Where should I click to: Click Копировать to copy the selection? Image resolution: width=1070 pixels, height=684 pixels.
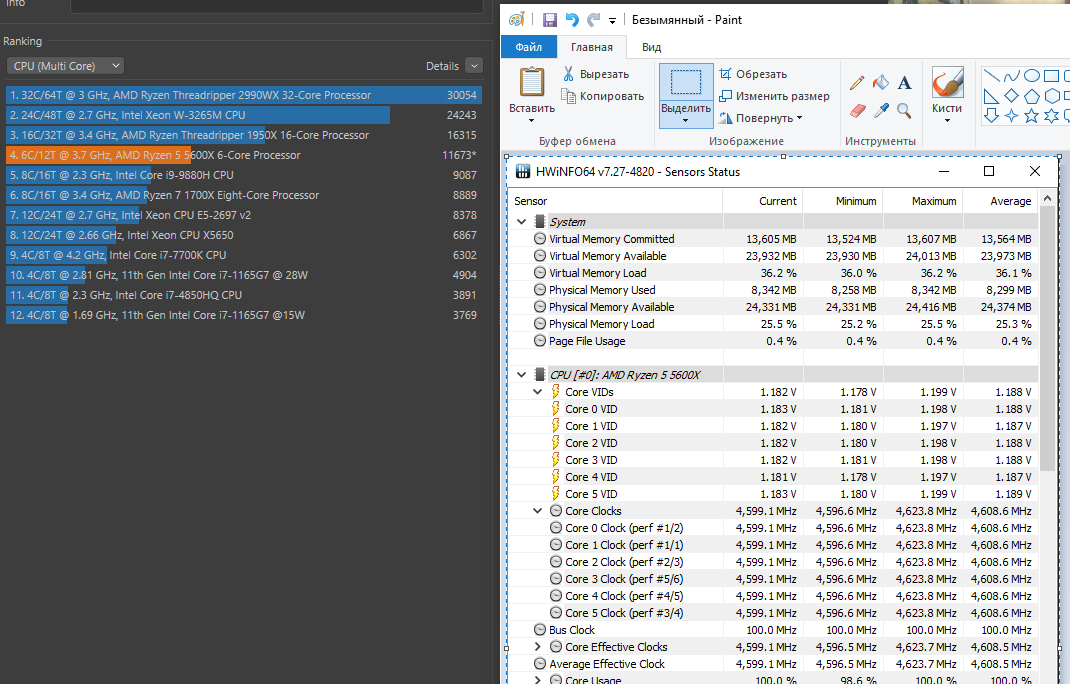point(603,96)
